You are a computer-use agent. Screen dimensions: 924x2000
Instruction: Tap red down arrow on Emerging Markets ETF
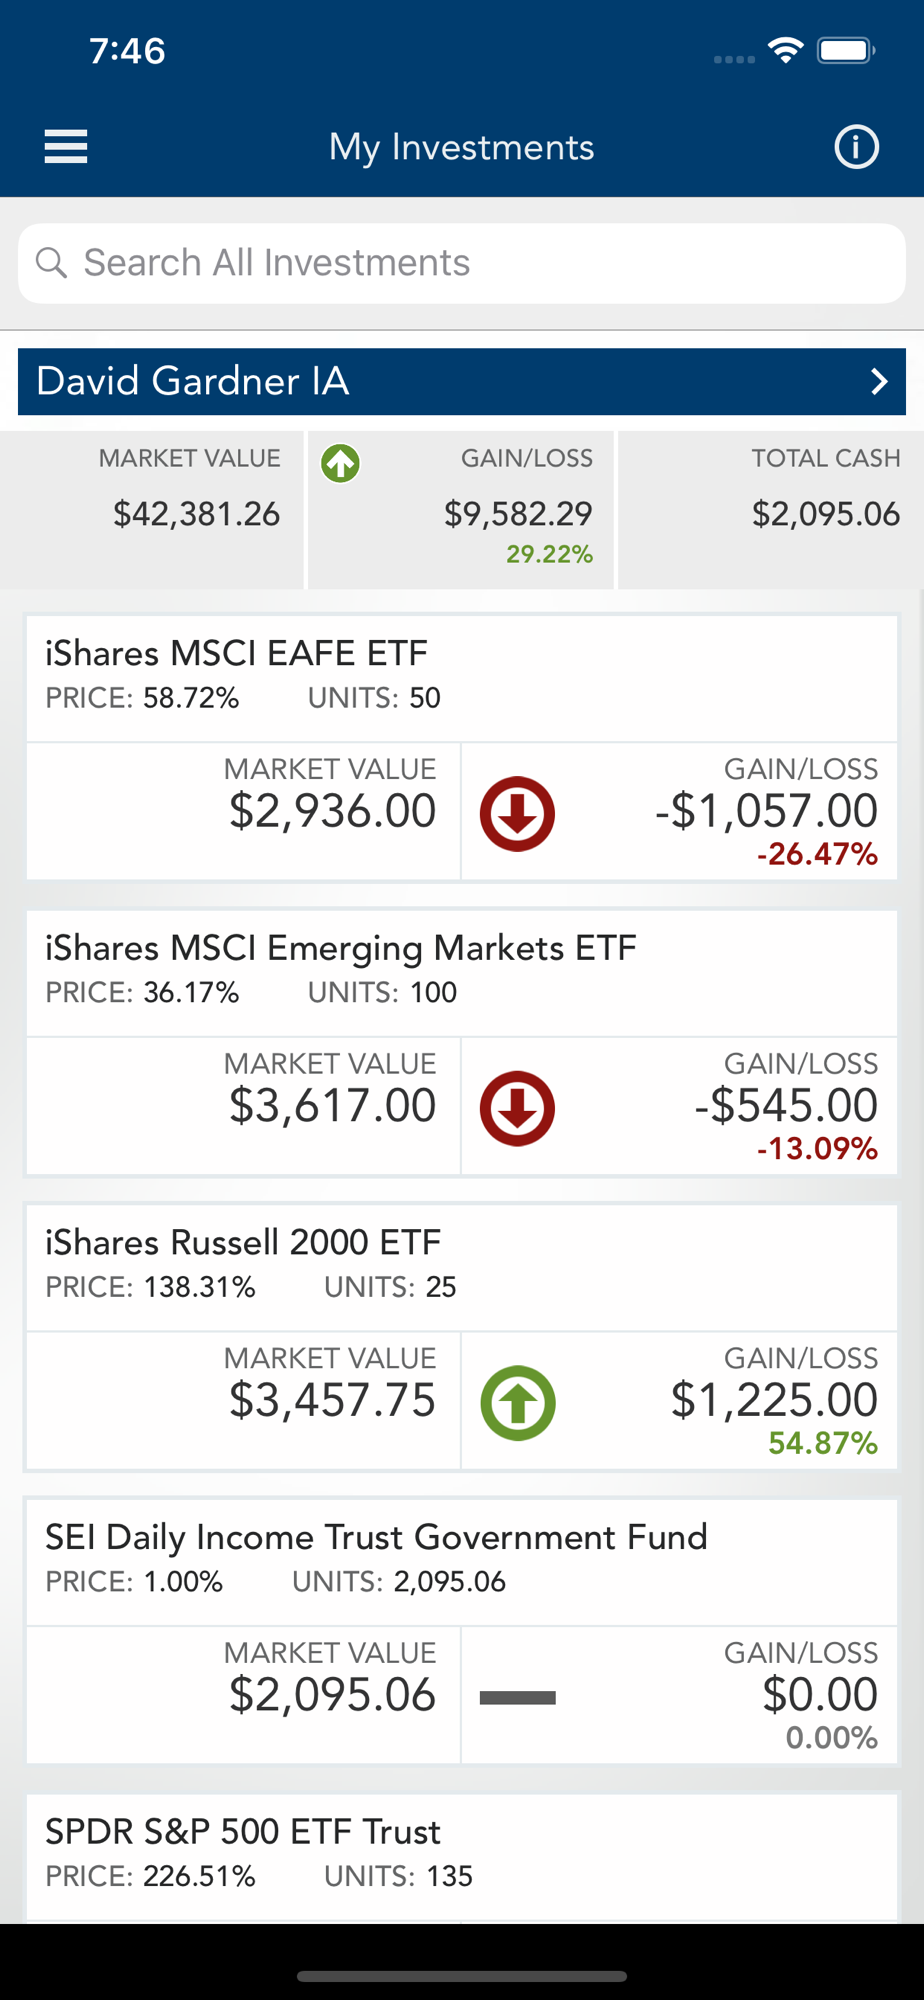pyautogui.click(x=517, y=1108)
